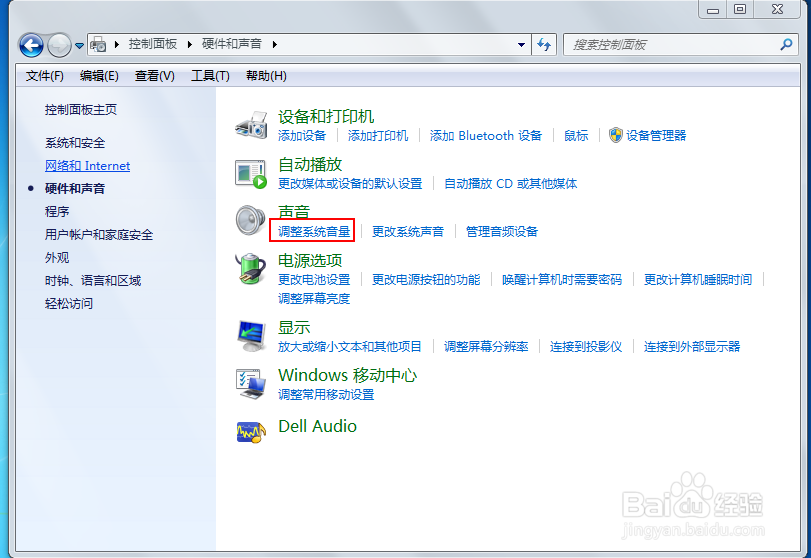
Task: Open the recent pages dropdown arrow
Action: point(79,46)
